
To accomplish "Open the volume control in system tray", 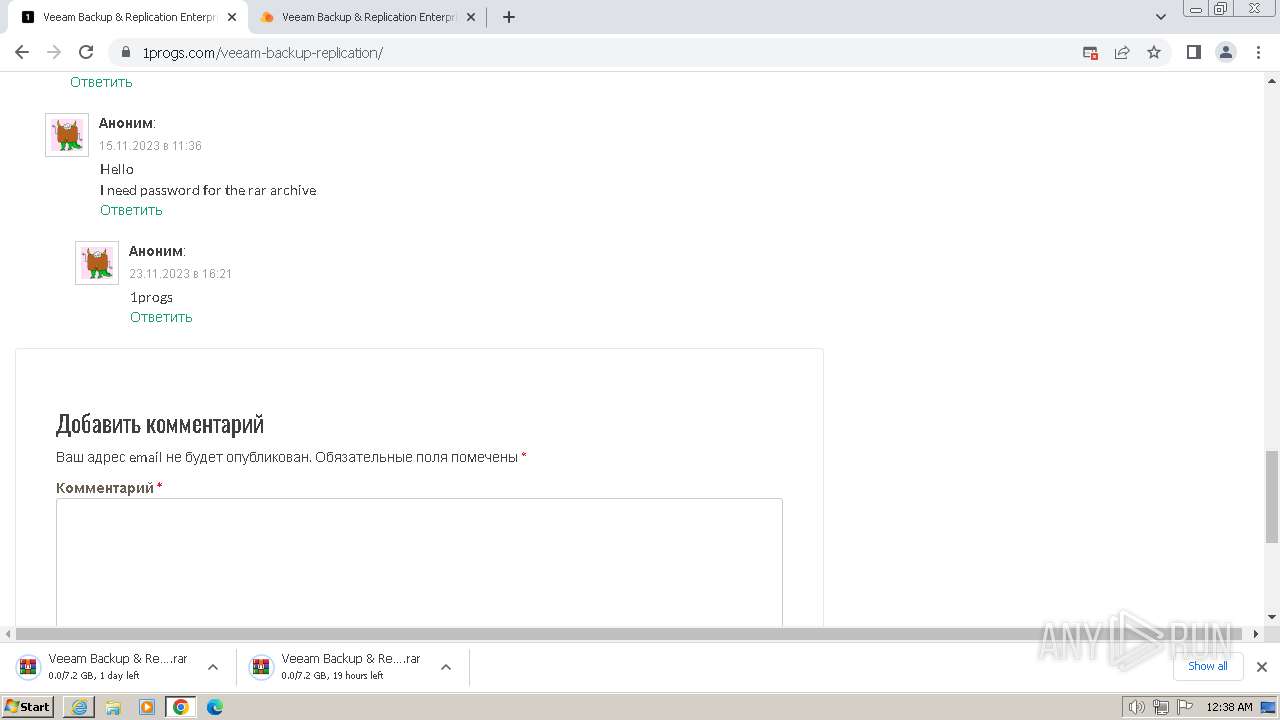I will 1136,707.
